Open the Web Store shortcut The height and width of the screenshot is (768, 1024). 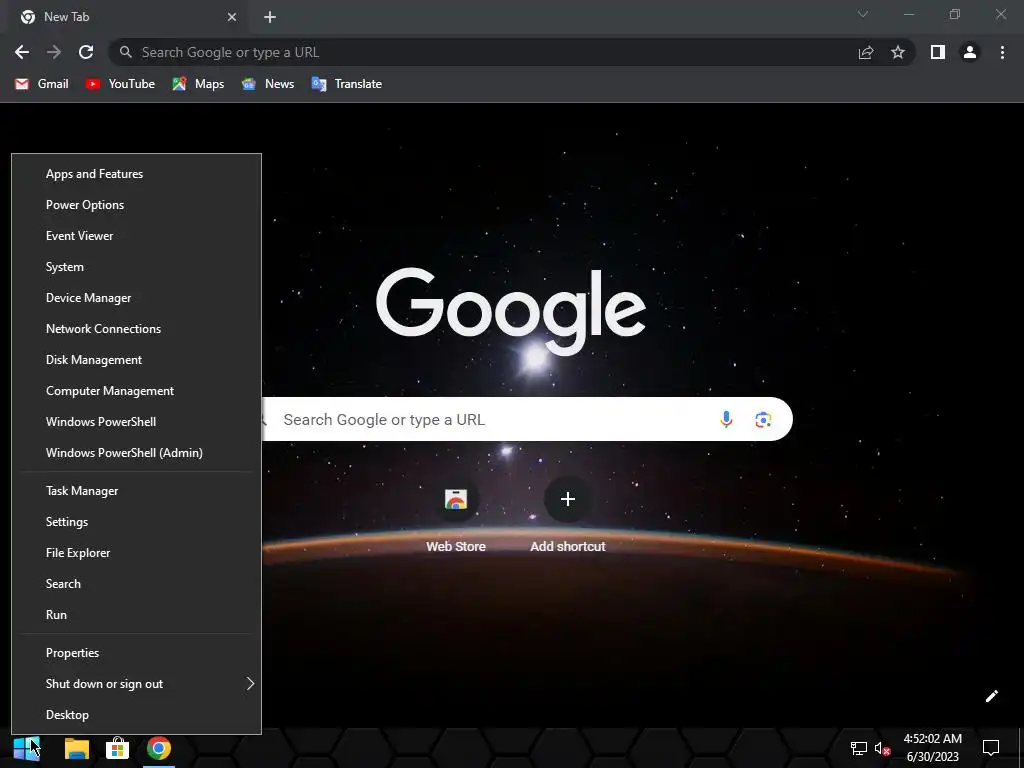click(x=456, y=515)
